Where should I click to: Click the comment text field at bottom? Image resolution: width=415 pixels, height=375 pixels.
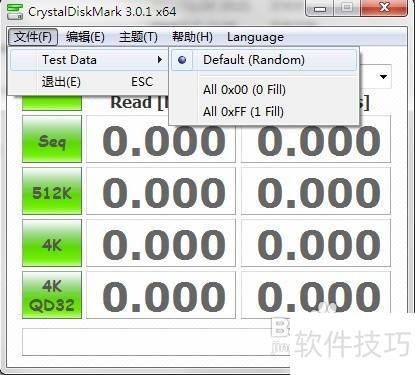pyautogui.click(x=156, y=342)
